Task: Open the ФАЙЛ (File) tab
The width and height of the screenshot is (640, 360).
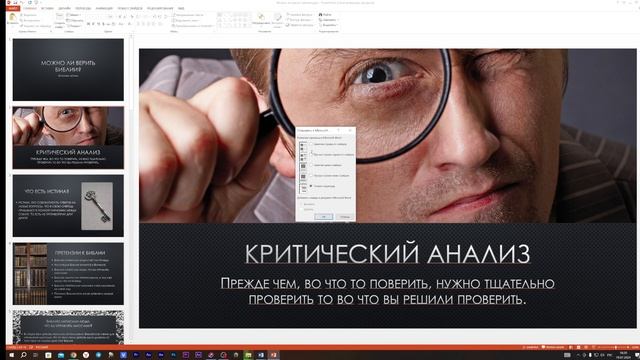Action: [13, 8]
